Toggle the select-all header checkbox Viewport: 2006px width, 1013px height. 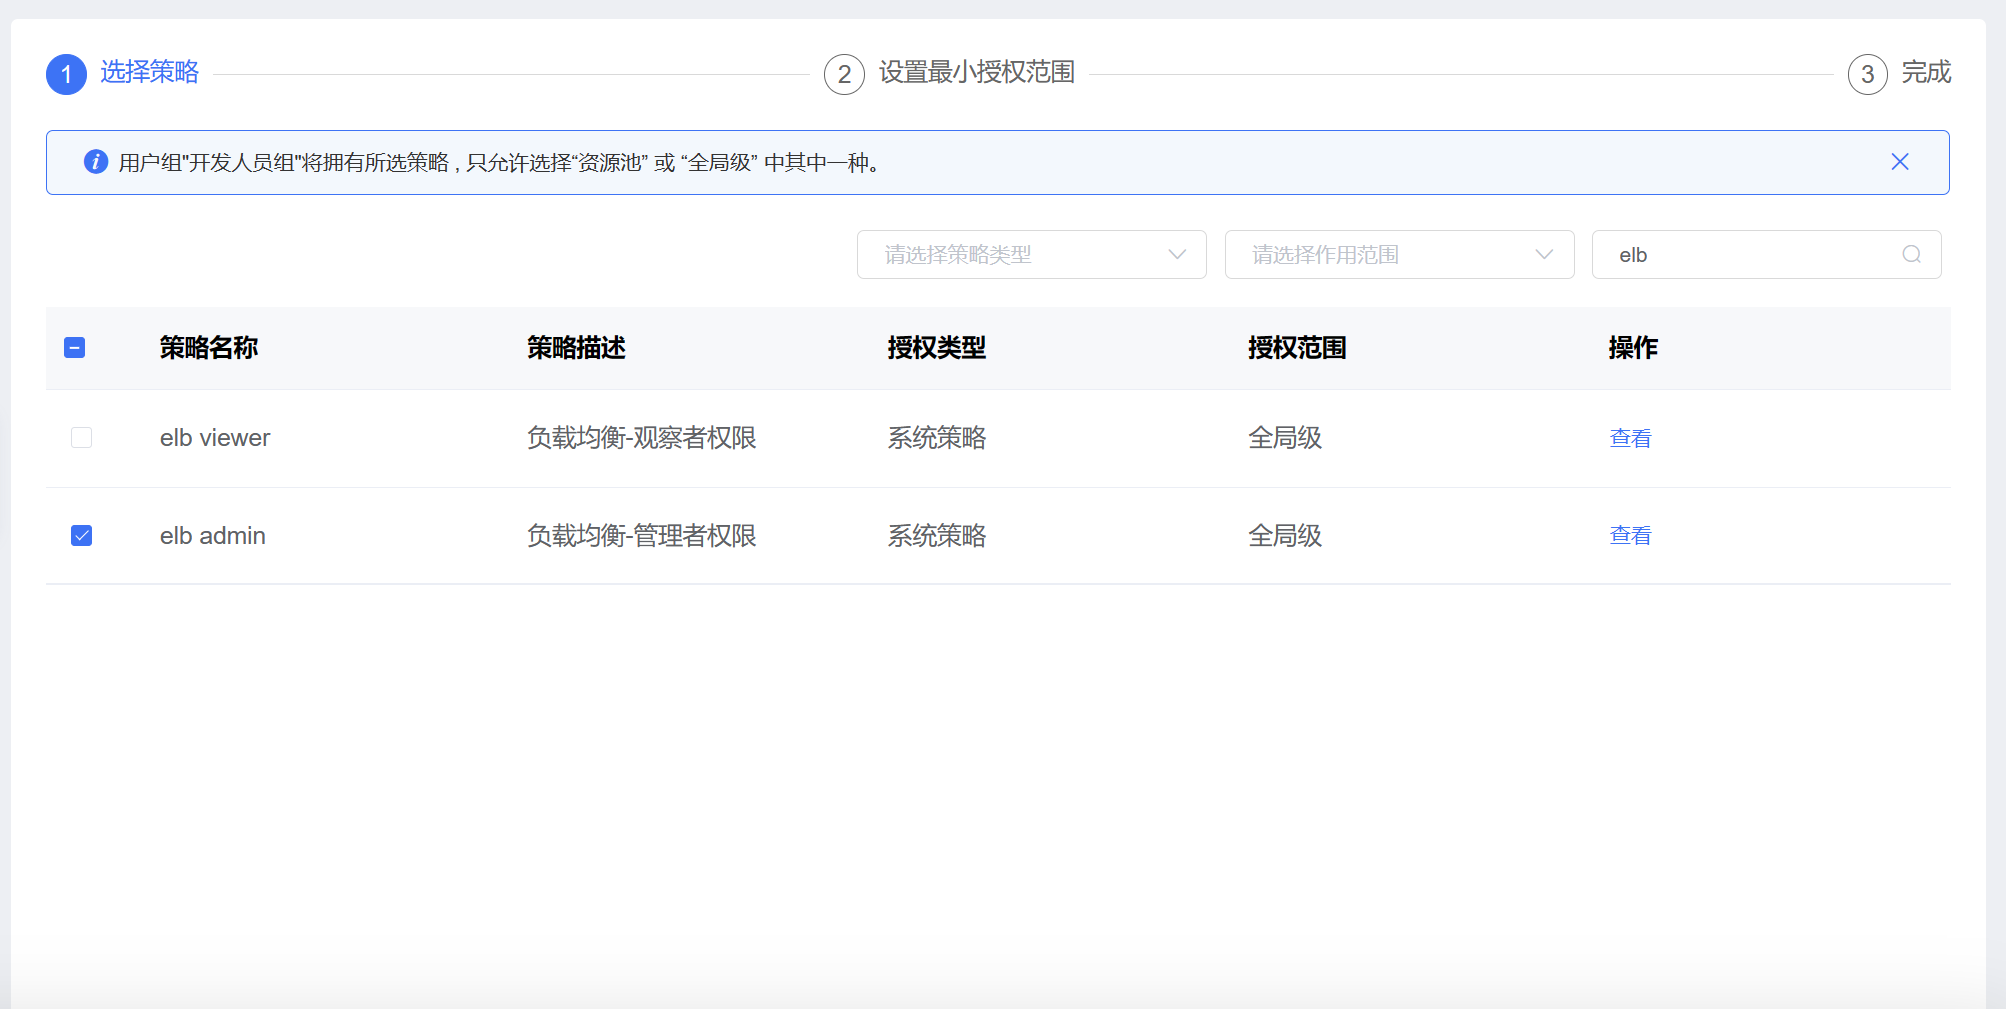[74, 348]
